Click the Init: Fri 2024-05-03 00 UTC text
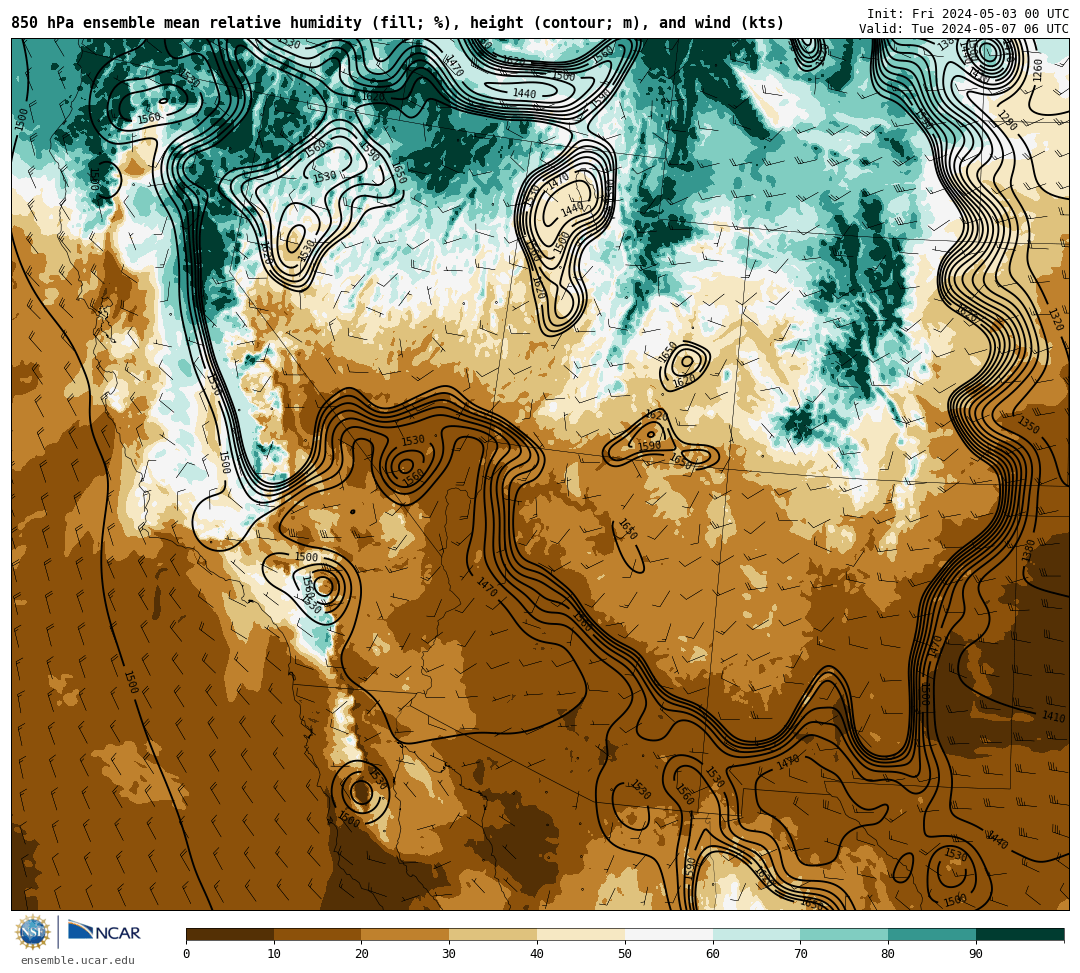This screenshot has height=973, width=1080. pyautogui.click(x=968, y=13)
